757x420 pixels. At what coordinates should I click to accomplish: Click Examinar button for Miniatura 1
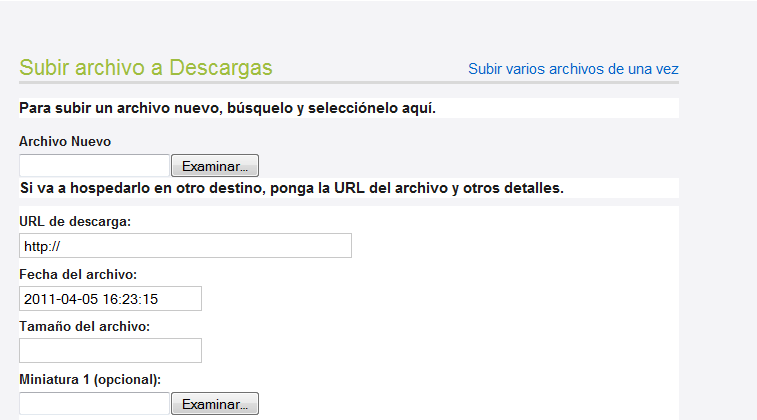coord(215,404)
